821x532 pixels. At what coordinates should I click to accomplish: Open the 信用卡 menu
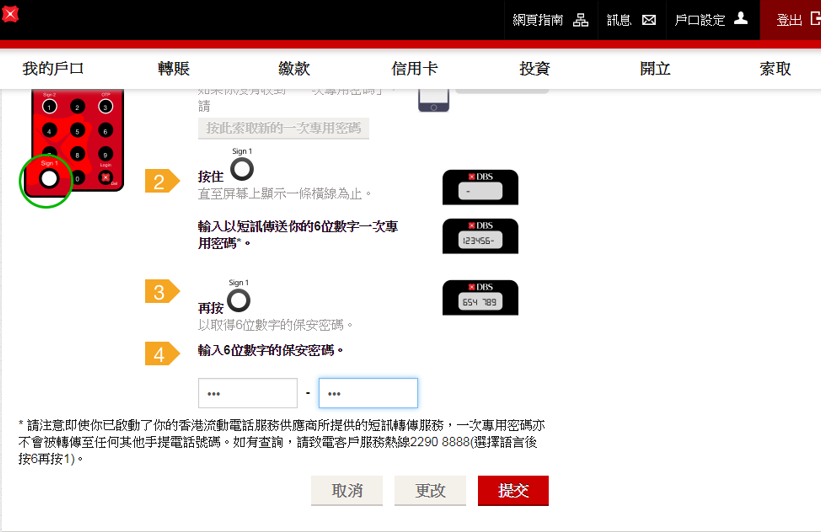click(414, 69)
